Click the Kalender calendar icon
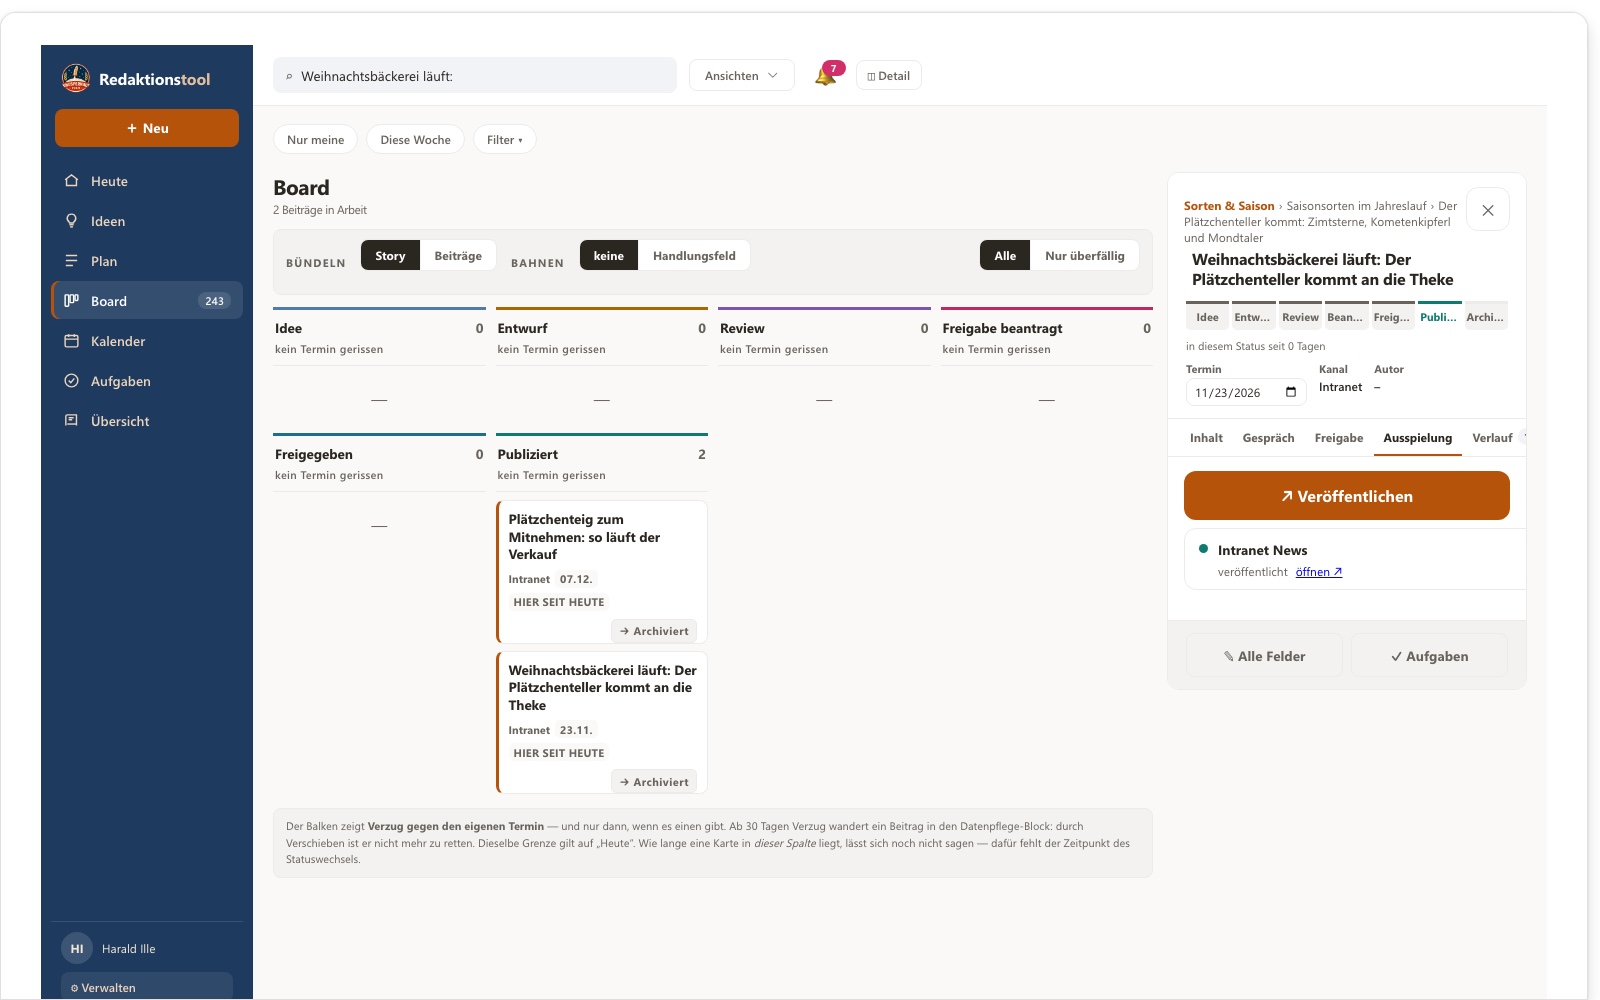 click(71, 341)
